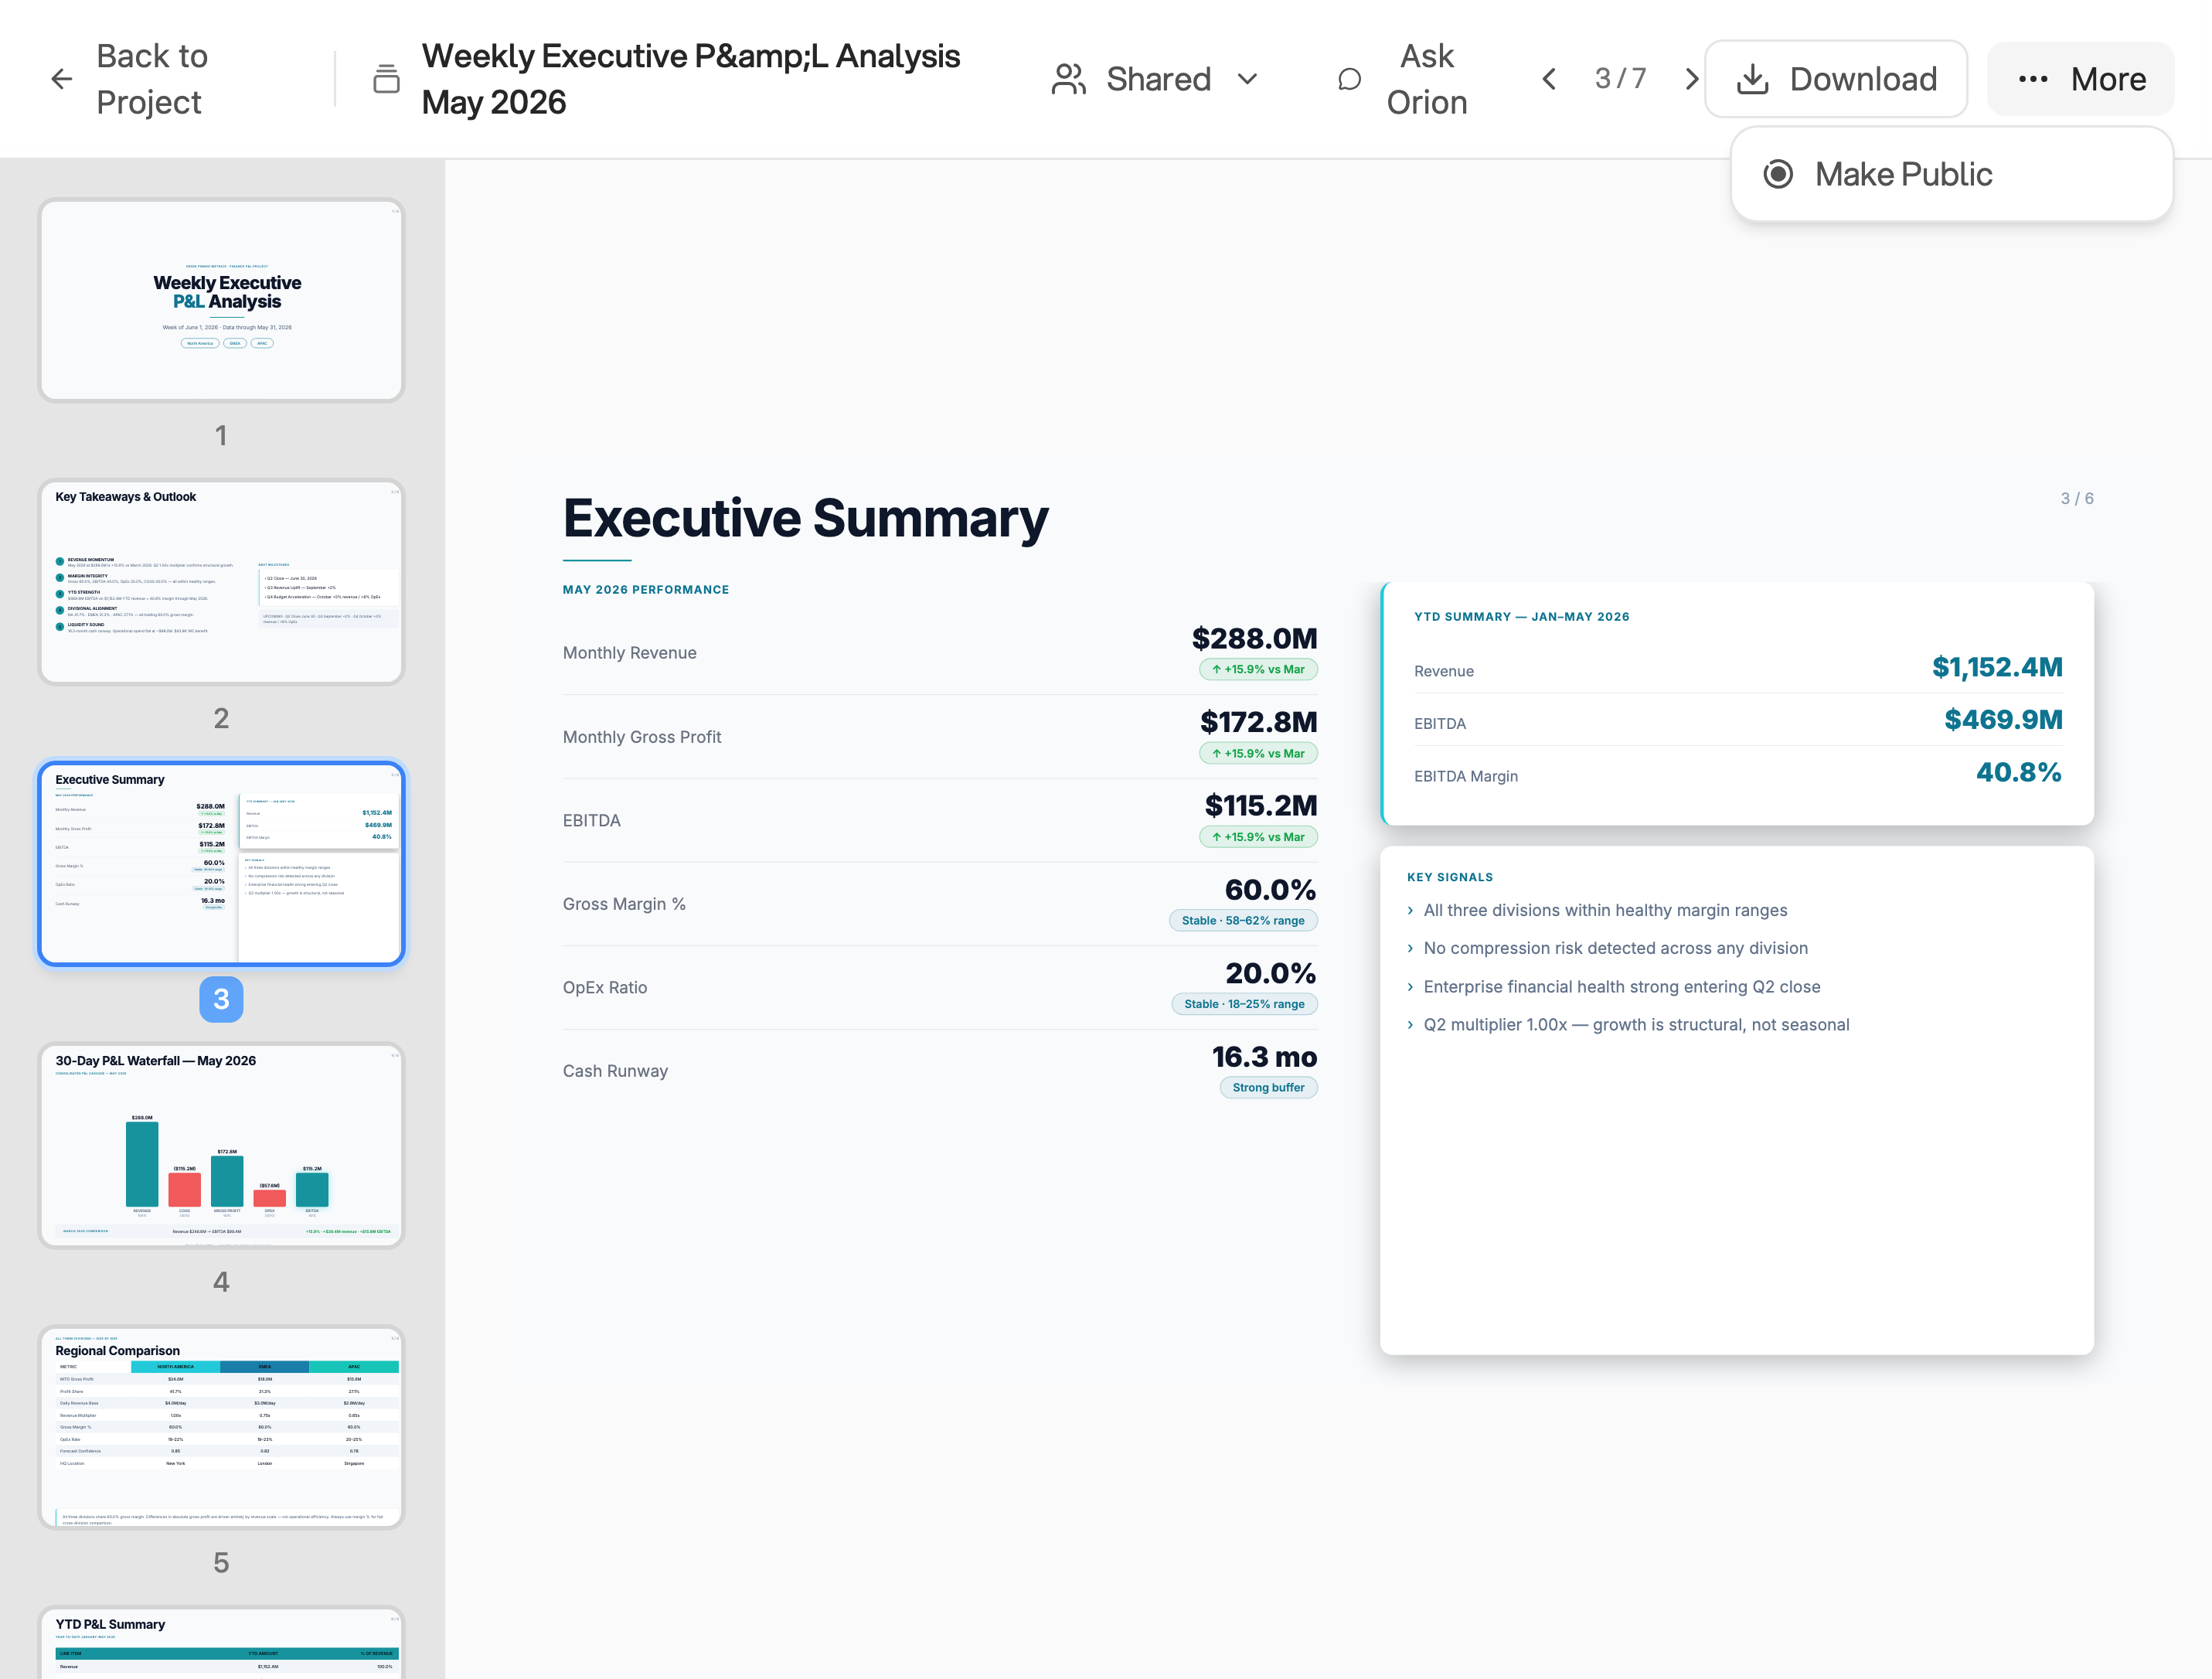
Task: Open the Ask Orion chat bubble icon
Action: (x=1350, y=79)
